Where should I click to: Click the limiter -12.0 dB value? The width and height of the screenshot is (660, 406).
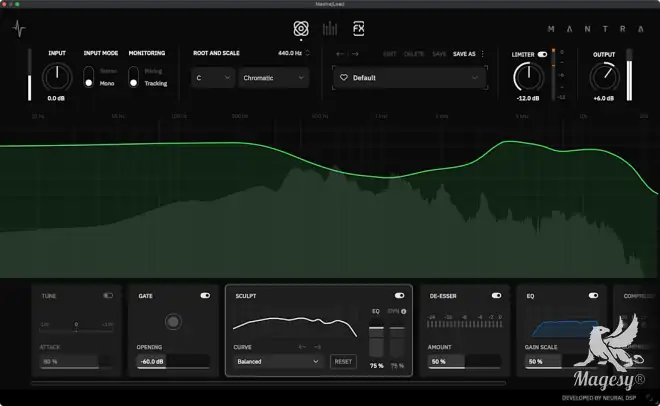528,98
